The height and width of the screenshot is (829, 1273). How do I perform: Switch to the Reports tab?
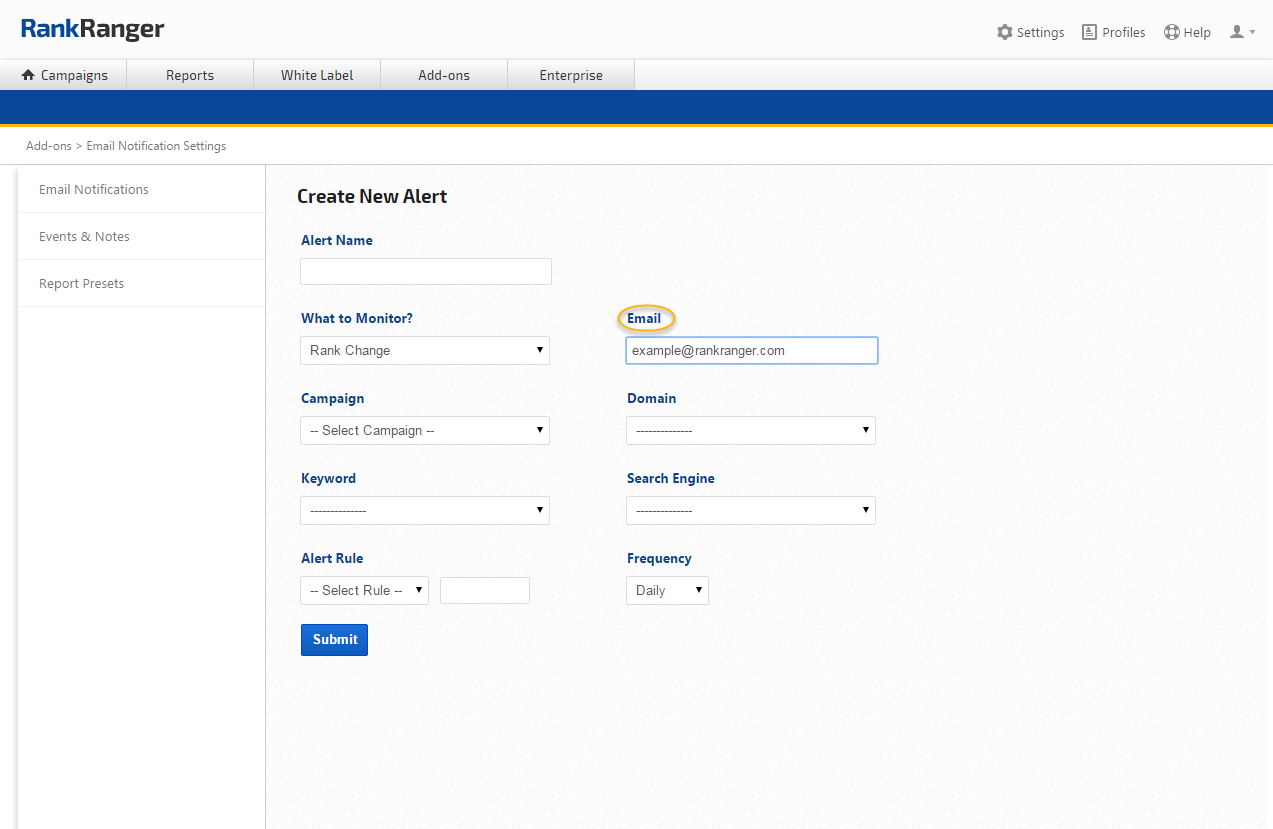pos(190,75)
